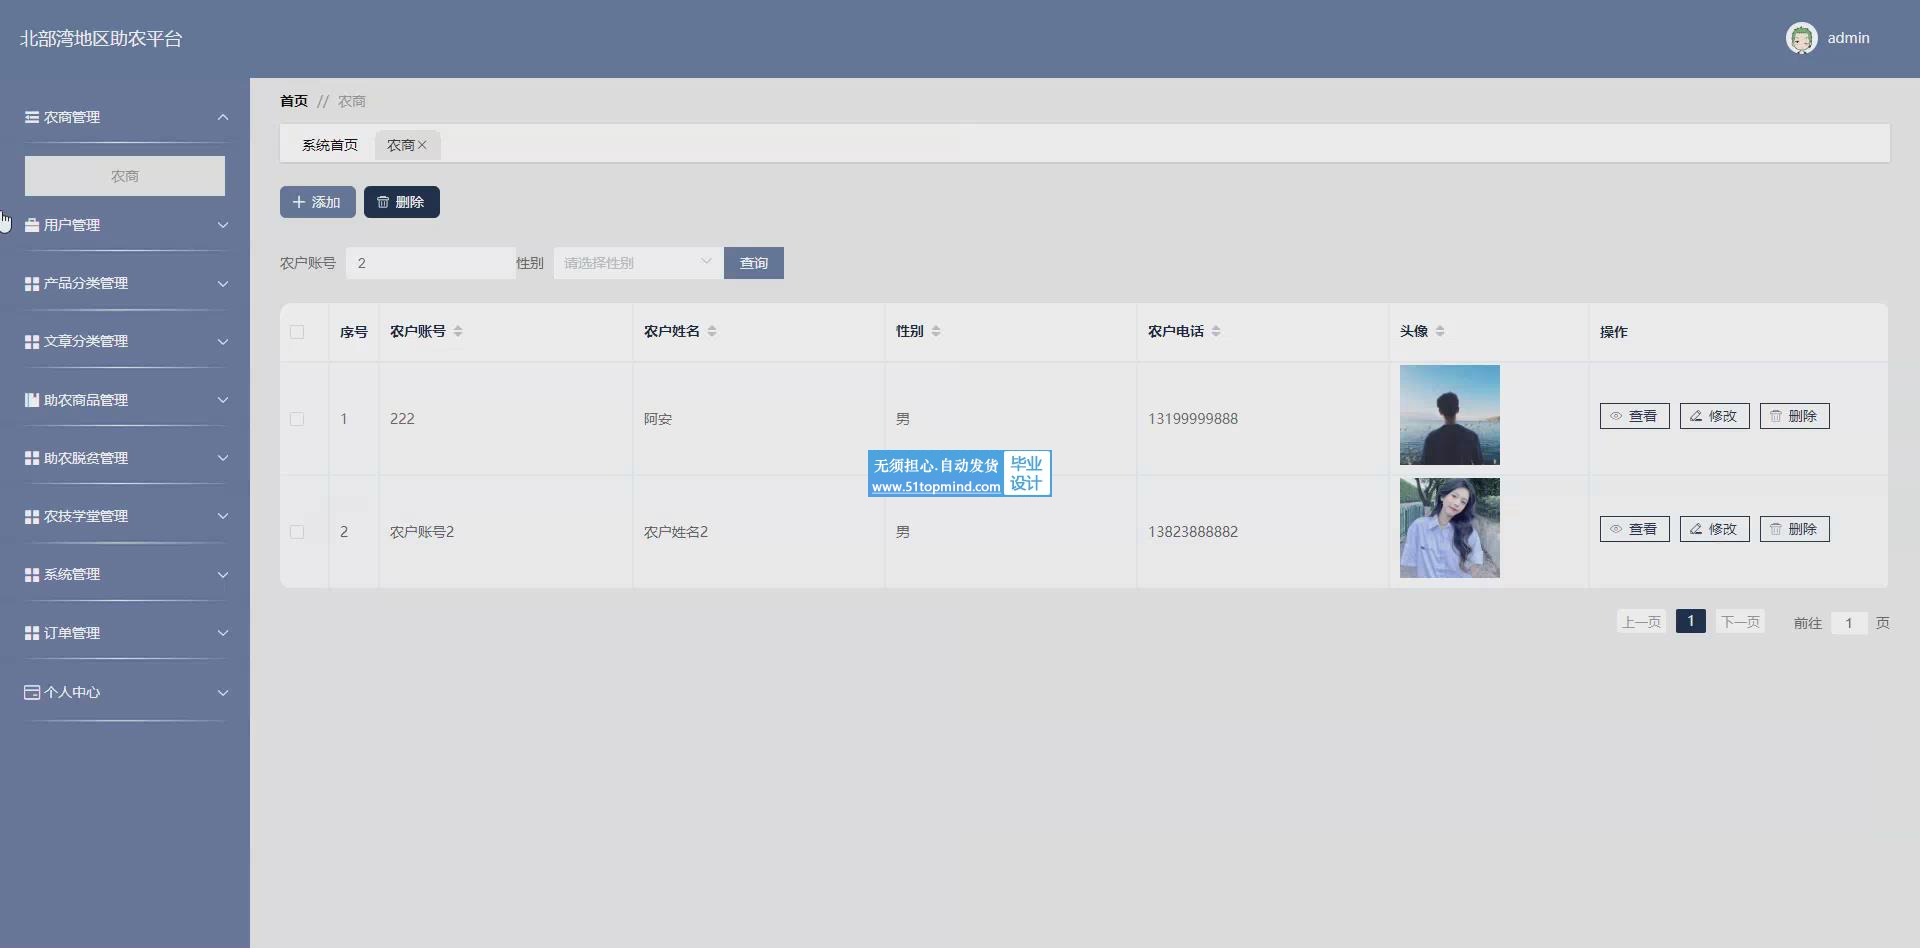Toggle the select-all checkbox in table header
The image size is (1920, 948).
pos(297,332)
